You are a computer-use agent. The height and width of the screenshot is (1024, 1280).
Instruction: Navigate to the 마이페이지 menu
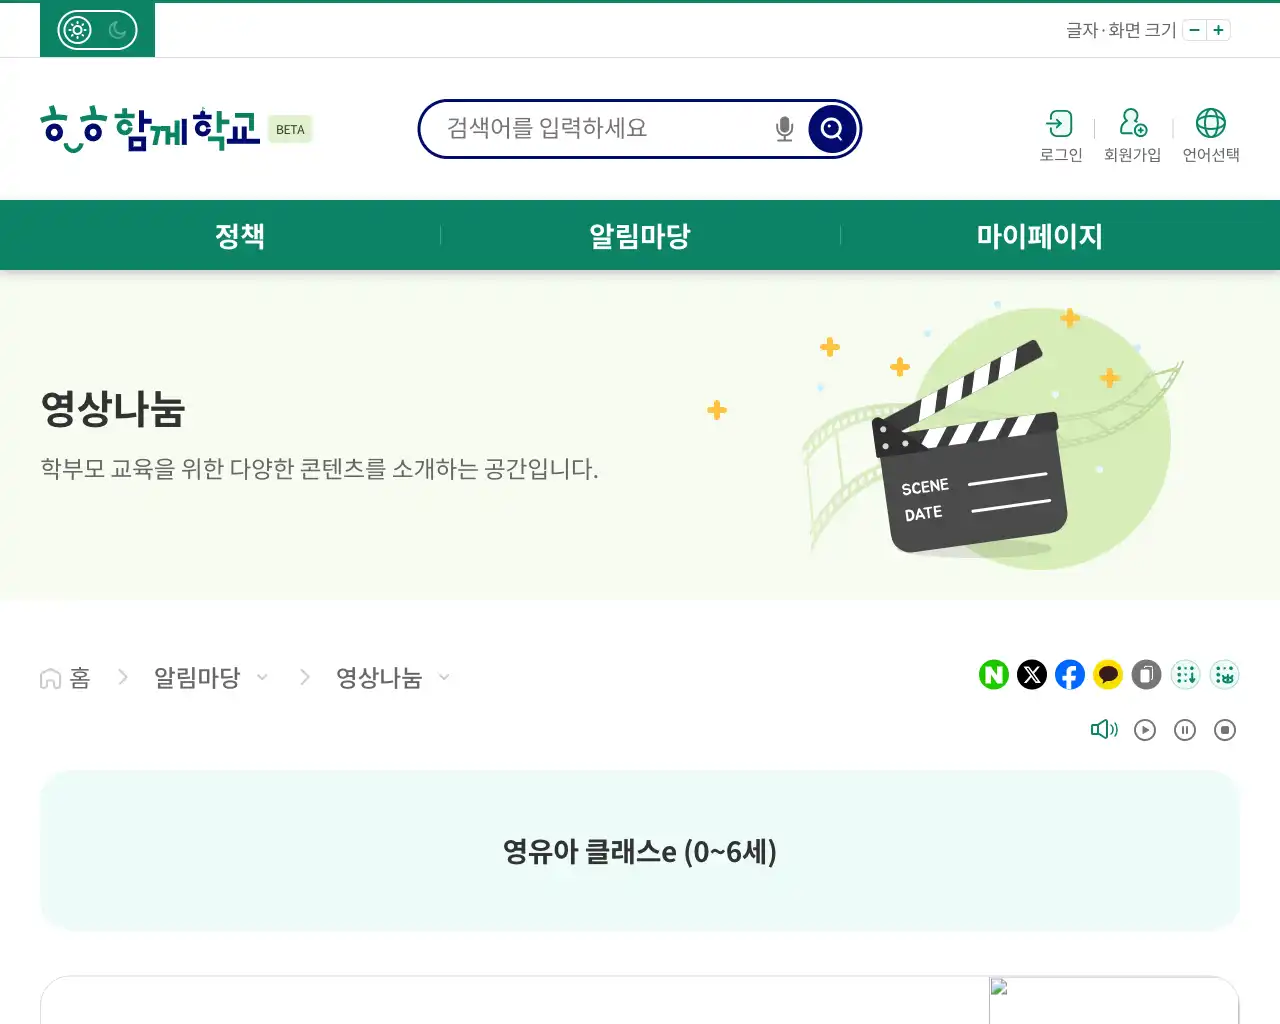coord(1040,235)
